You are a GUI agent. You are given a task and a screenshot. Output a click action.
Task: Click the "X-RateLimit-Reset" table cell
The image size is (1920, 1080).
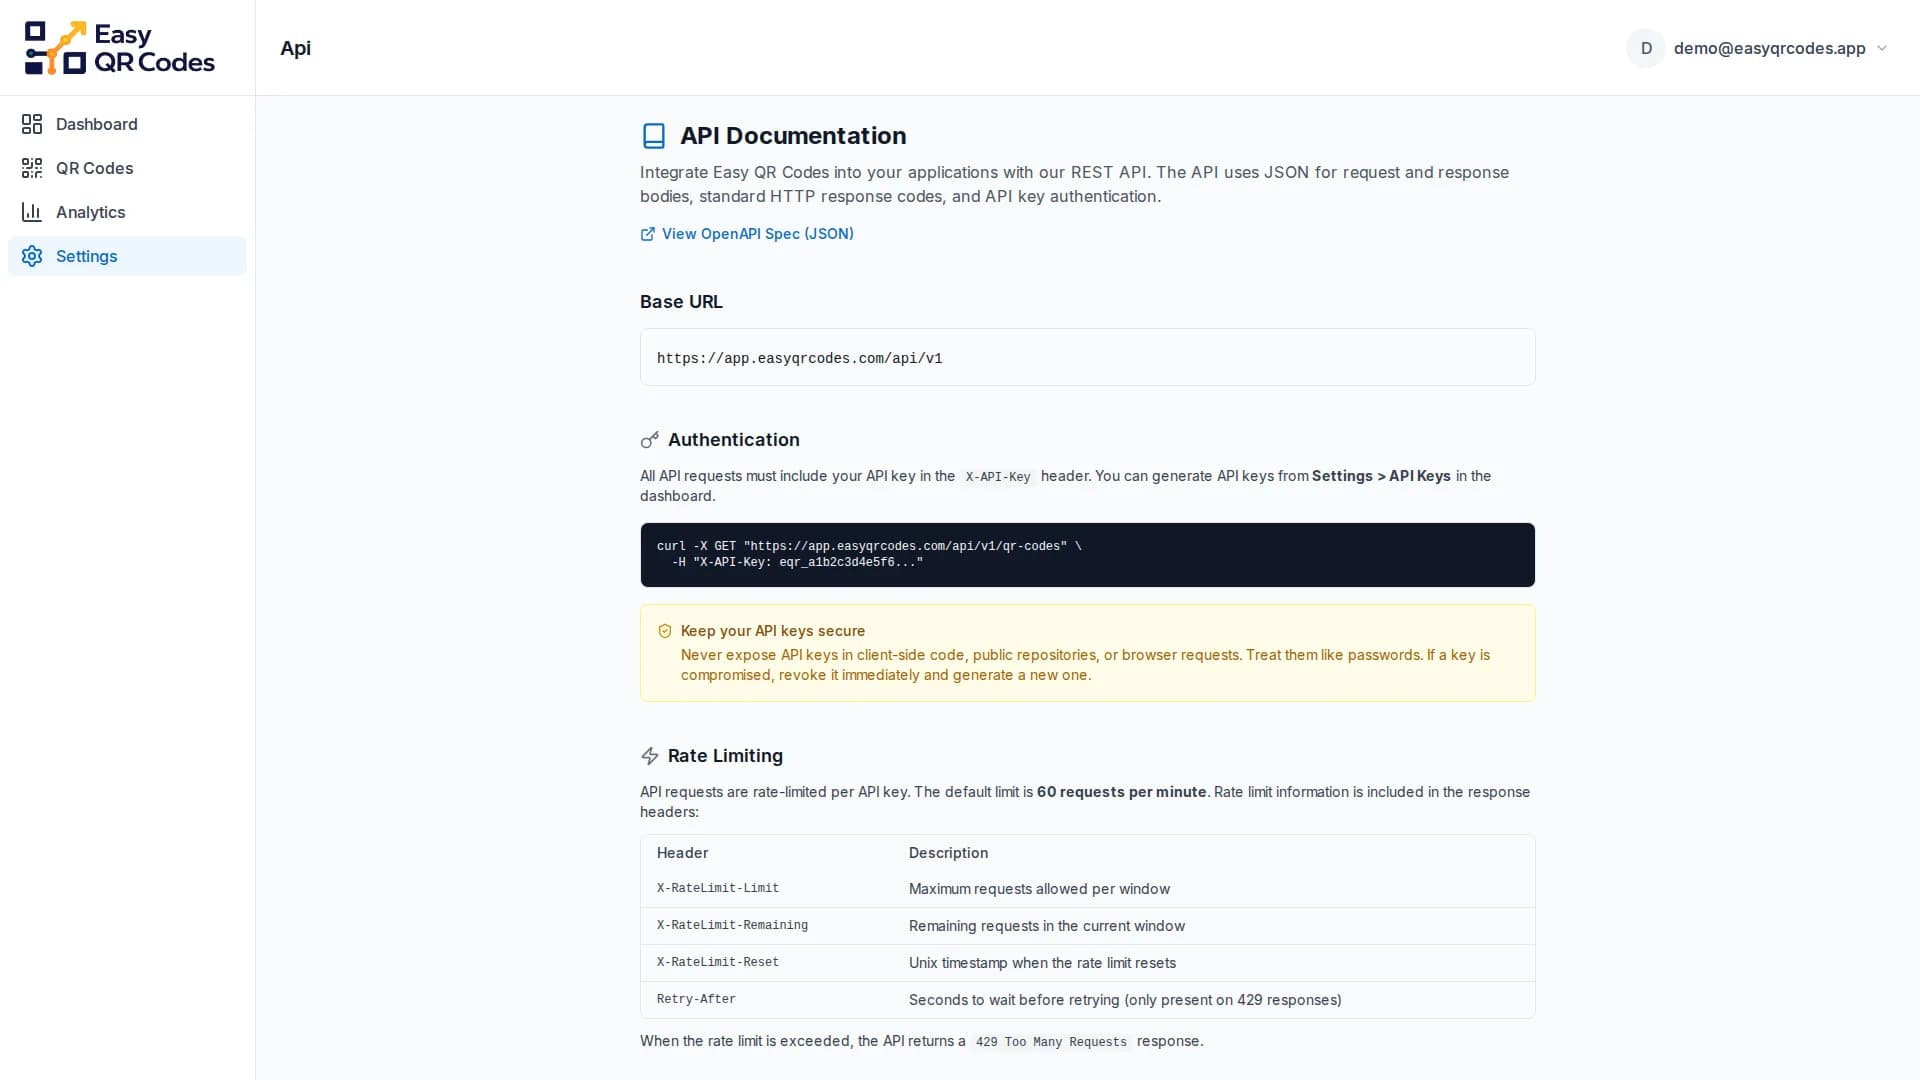(x=718, y=962)
